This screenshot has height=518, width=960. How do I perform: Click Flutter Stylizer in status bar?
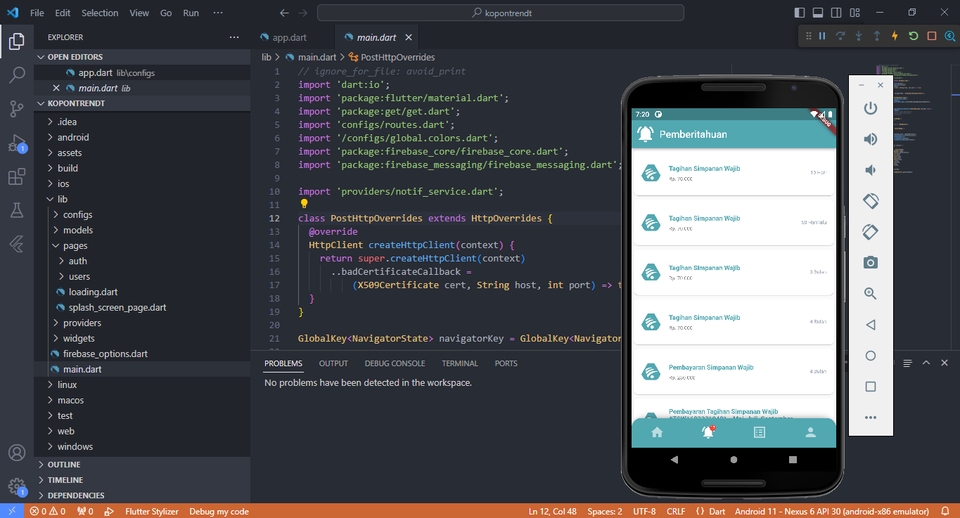click(x=151, y=511)
